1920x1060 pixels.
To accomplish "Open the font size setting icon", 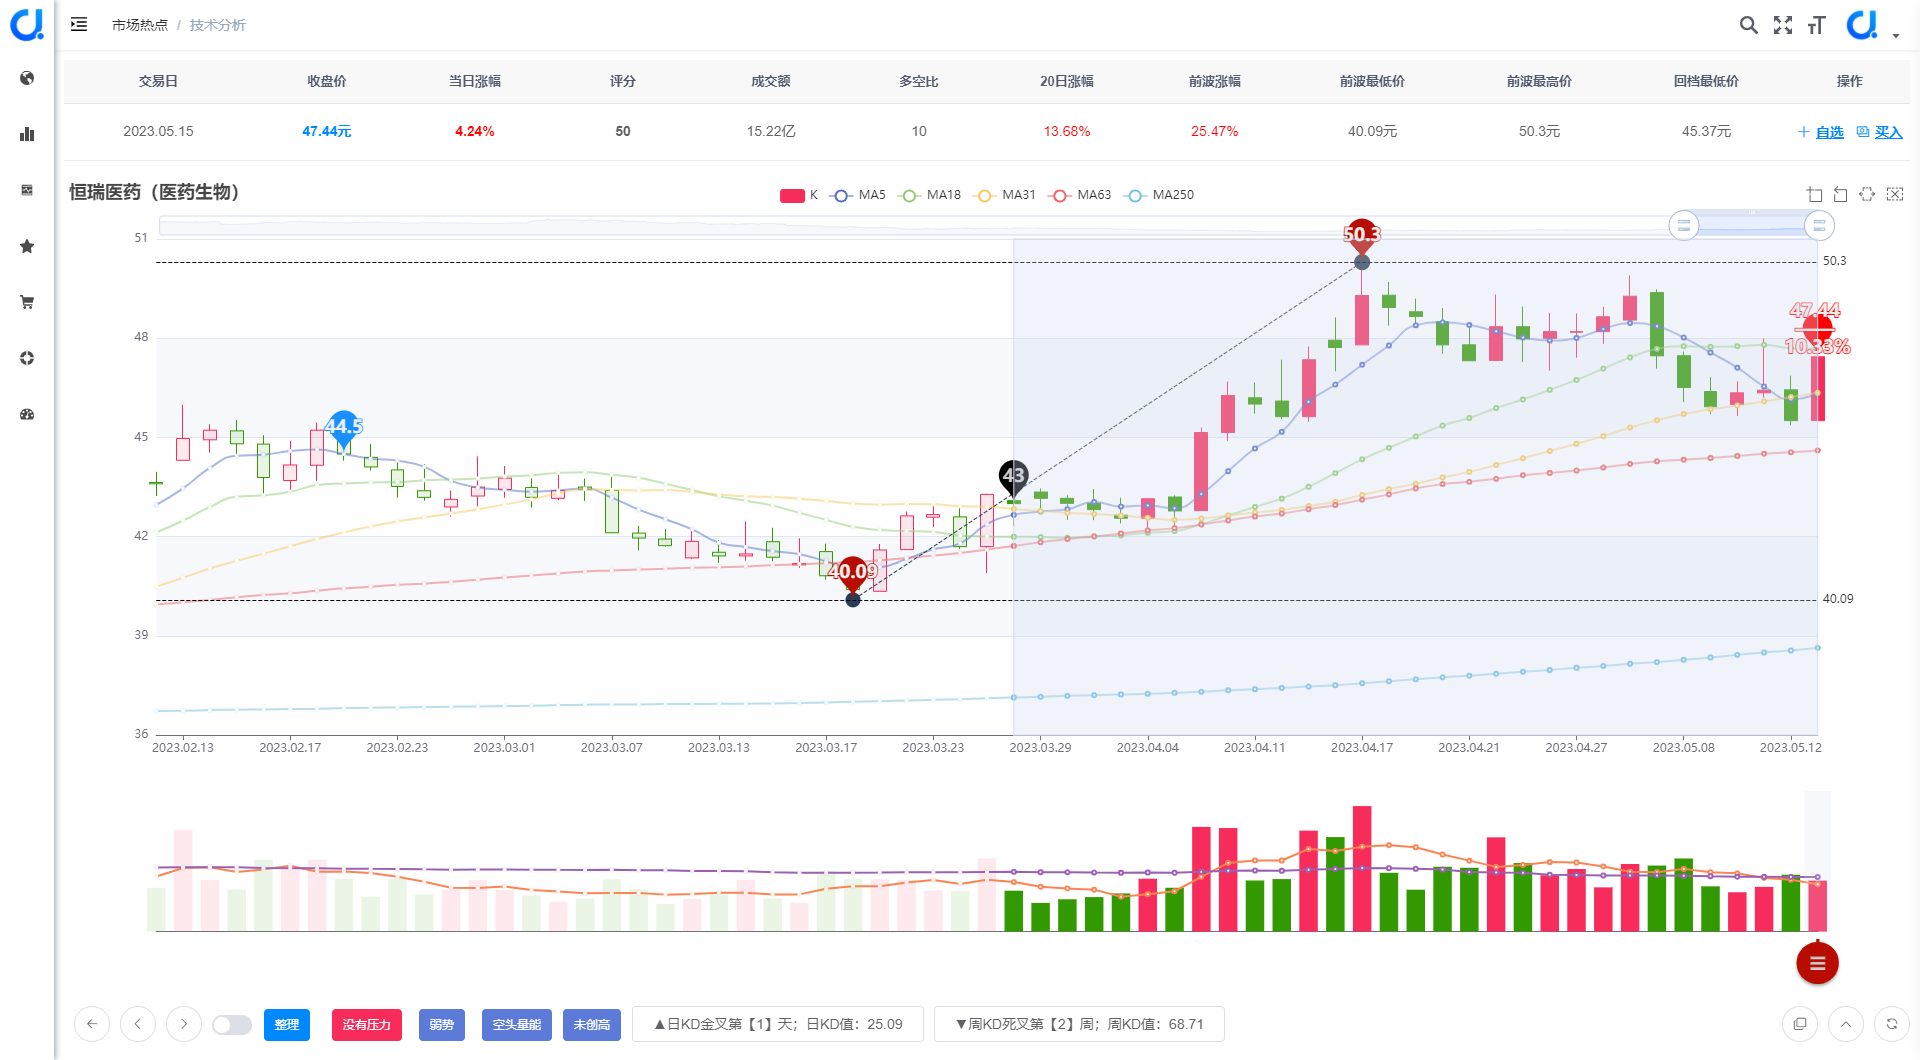I will (1817, 25).
